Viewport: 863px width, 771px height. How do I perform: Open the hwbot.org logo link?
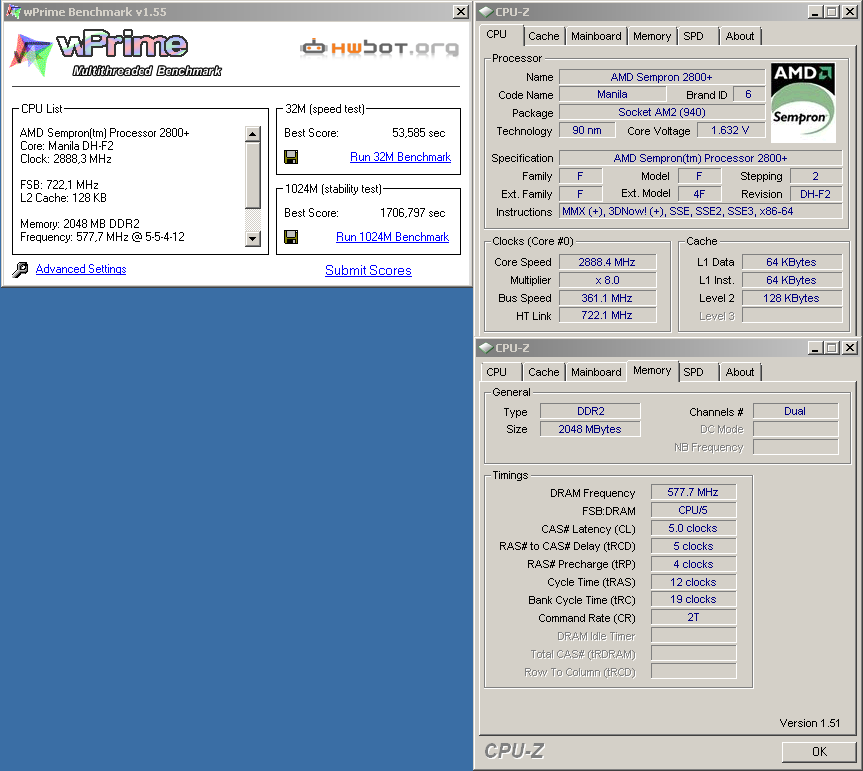point(379,48)
